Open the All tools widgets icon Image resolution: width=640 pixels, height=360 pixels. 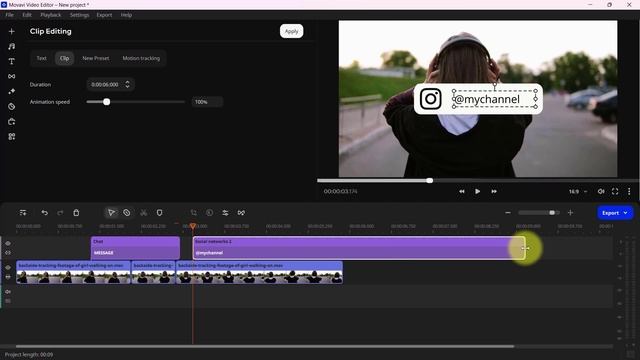pyautogui.click(x=11, y=136)
